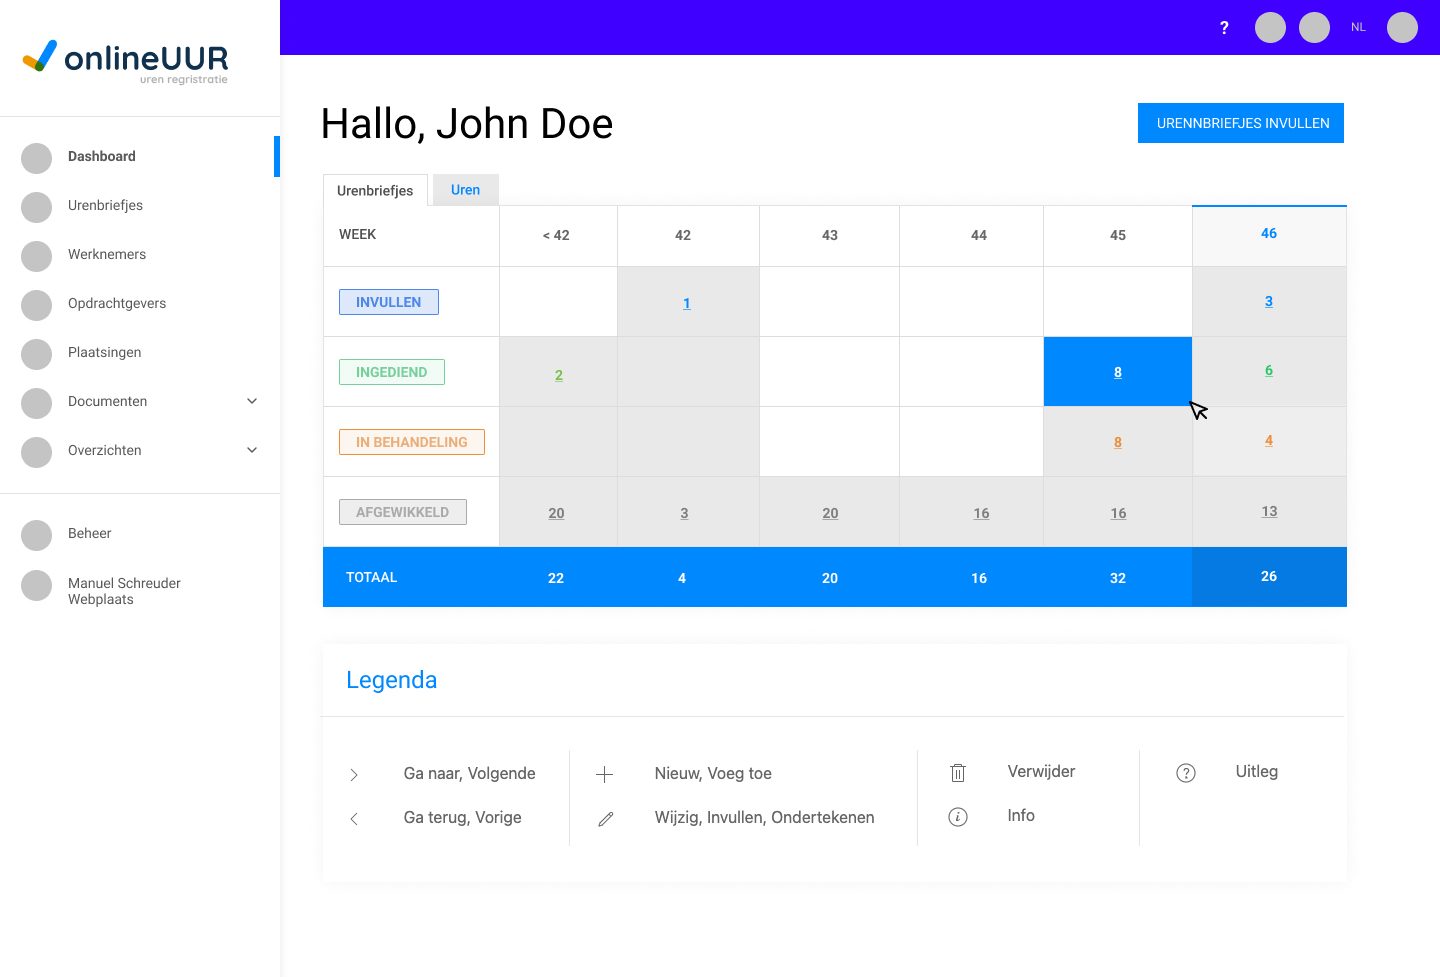Open Afgewikkeld count 13 for week 46
This screenshot has height=977, width=1440.
[x=1269, y=511]
